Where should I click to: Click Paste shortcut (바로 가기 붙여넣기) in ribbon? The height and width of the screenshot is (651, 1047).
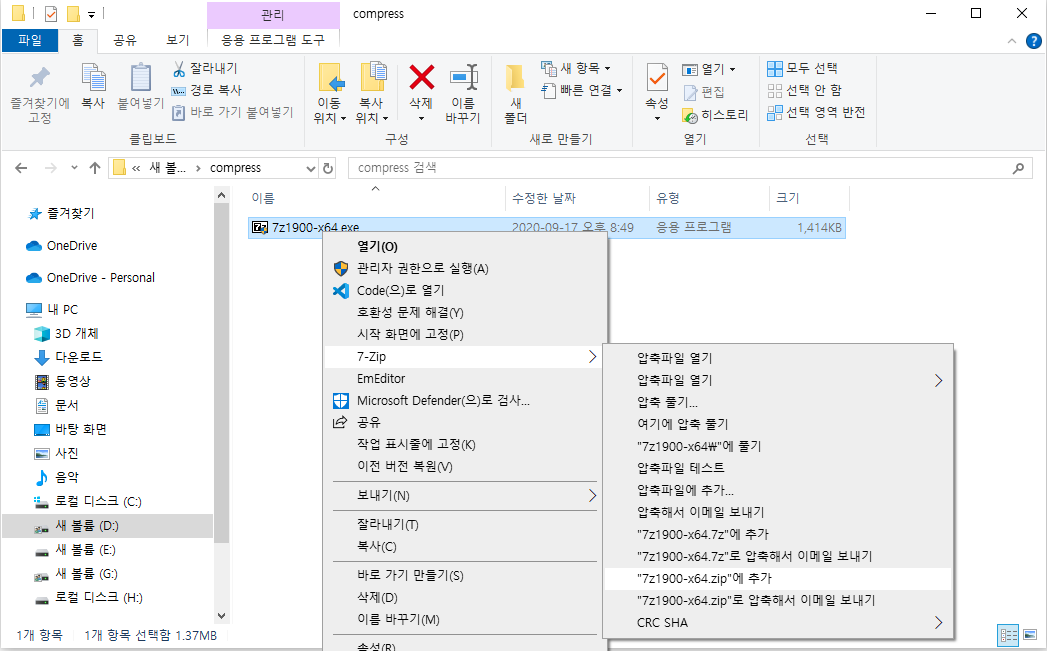click(x=233, y=112)
